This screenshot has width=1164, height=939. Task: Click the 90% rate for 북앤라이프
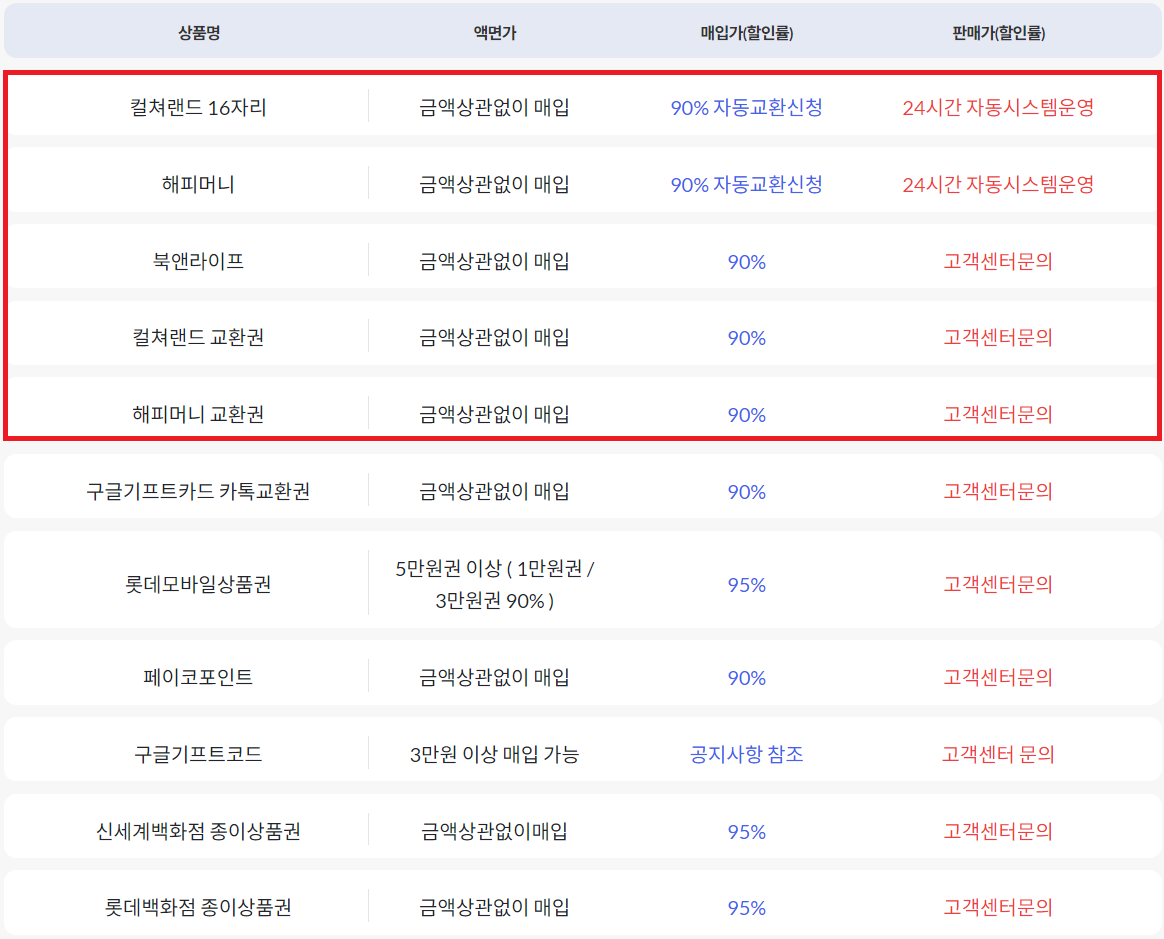tap(747, 261)
